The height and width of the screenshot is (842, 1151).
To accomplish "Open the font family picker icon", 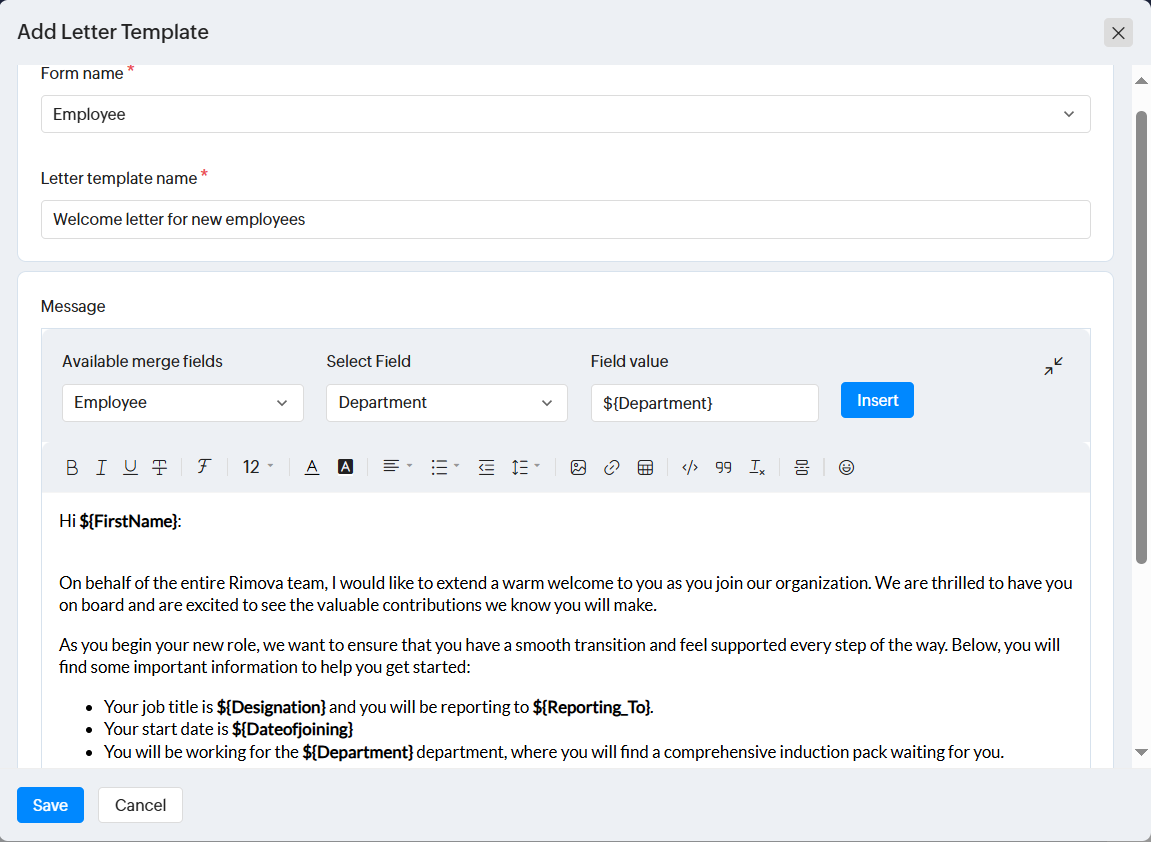I will tap(203, 467).
